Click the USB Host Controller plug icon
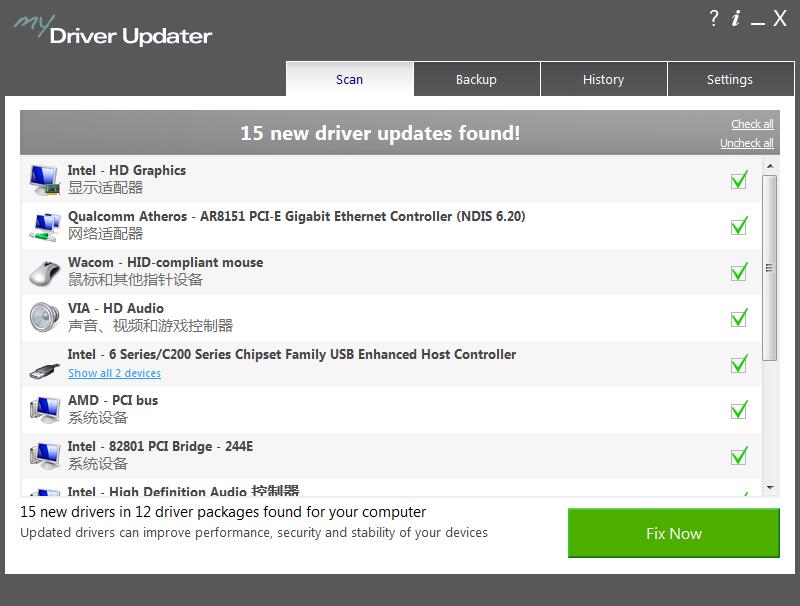This screenshot has width=800, height=606. (44, 371)
